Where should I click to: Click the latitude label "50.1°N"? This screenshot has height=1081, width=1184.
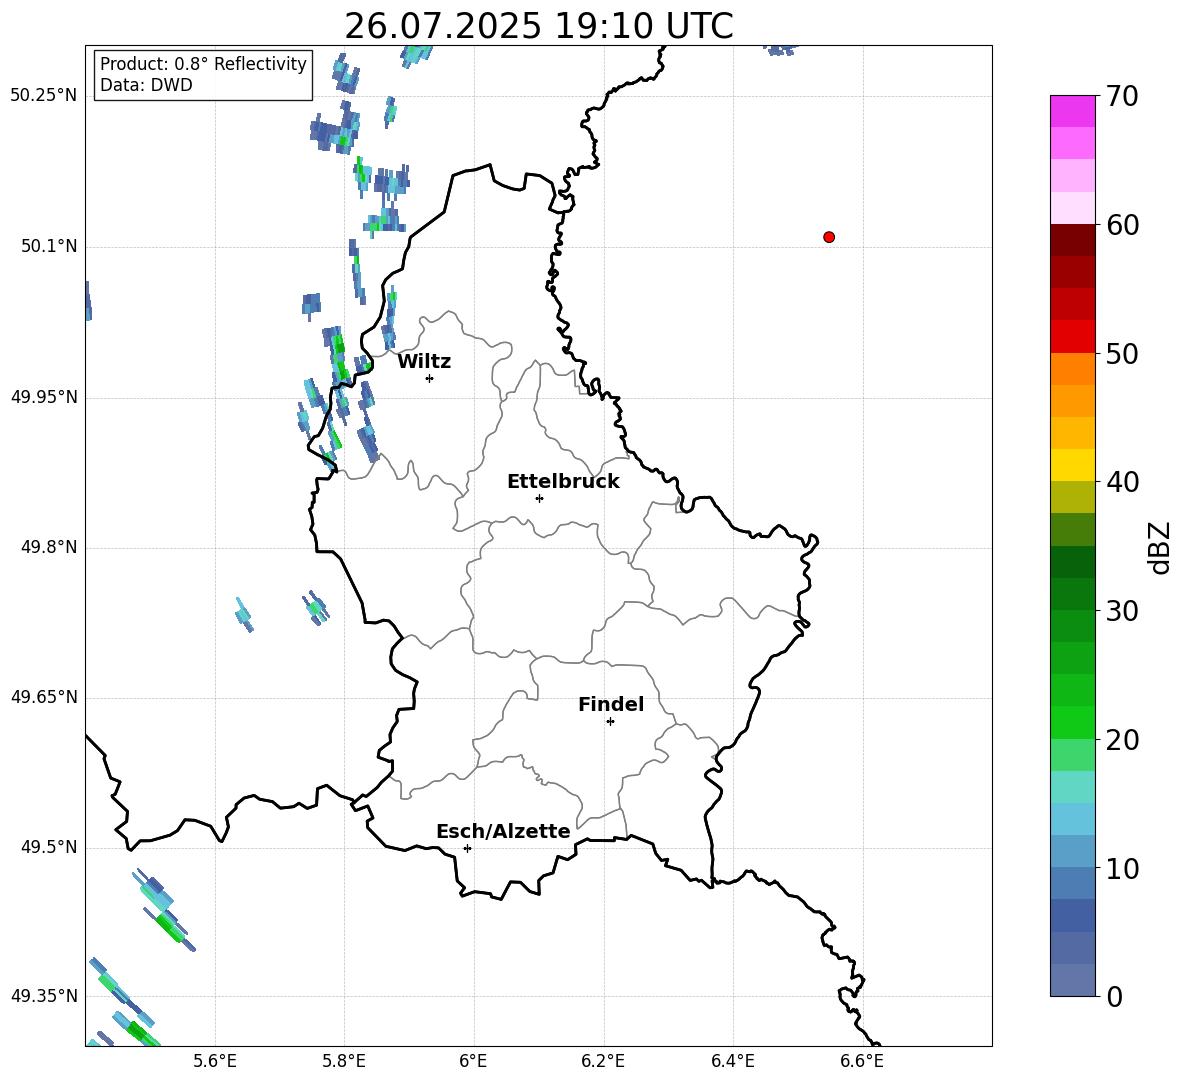[48, 246]
